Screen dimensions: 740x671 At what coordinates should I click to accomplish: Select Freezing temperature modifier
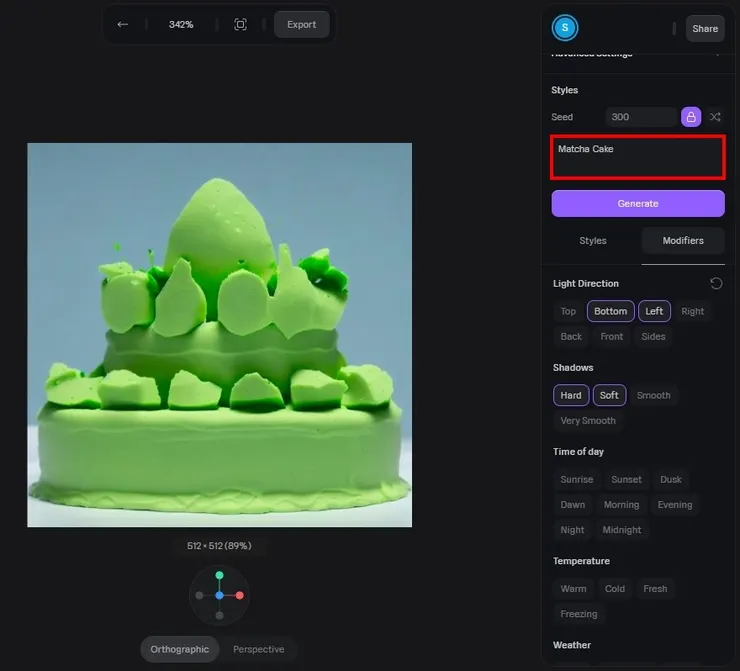tap(579, 614)
